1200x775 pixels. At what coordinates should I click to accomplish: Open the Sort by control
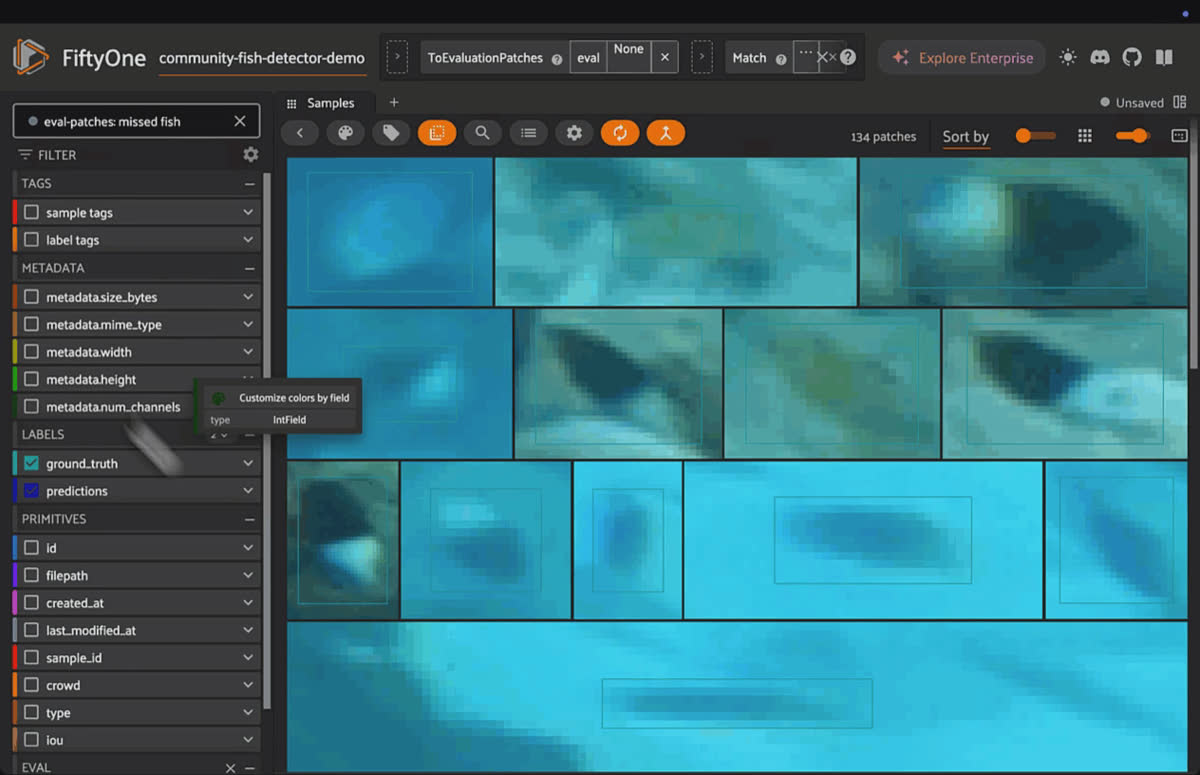(965, 137)
